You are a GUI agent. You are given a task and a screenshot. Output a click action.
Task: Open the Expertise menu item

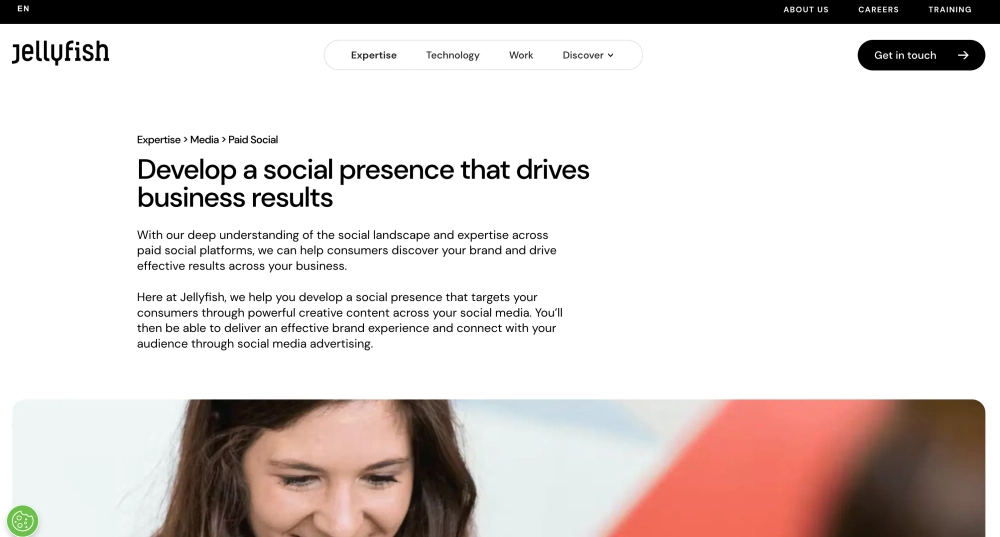(374, 55)
